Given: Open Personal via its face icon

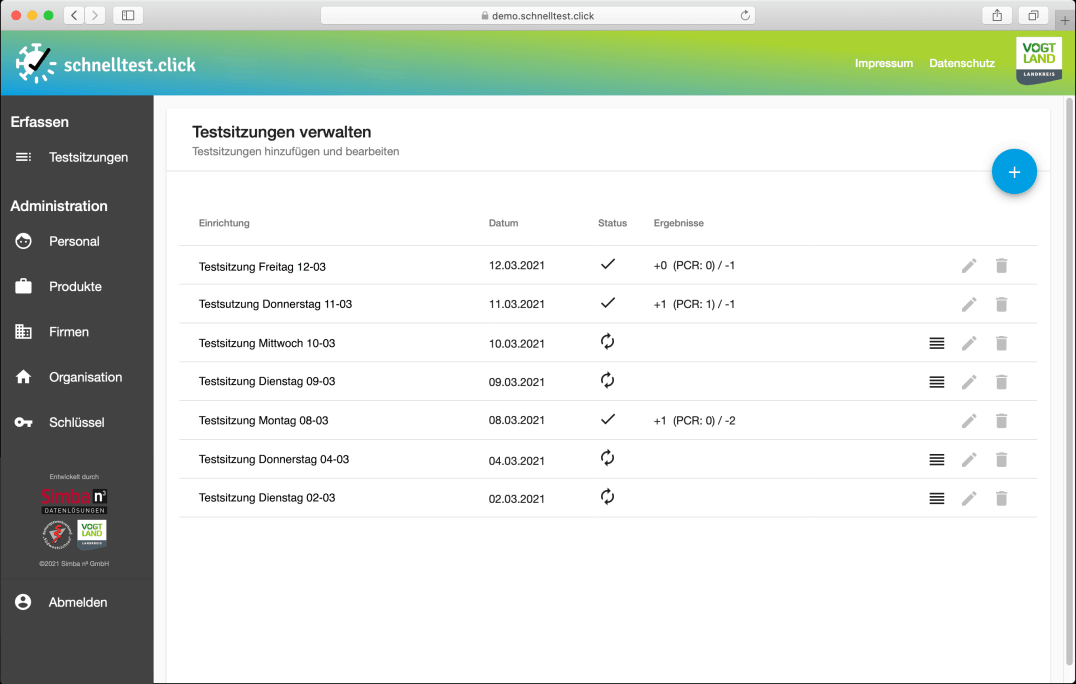Looking at the screenshot, I should (22, 241).
